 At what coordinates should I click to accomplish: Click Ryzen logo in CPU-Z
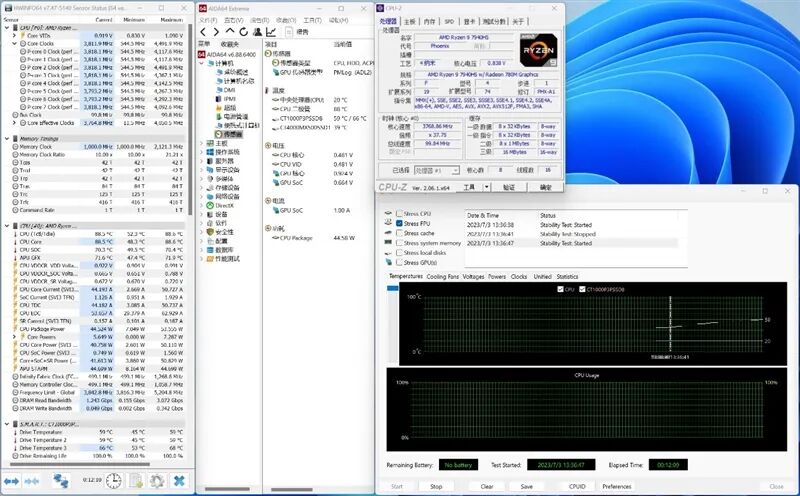pyautogui.click(x=538, y=51)
